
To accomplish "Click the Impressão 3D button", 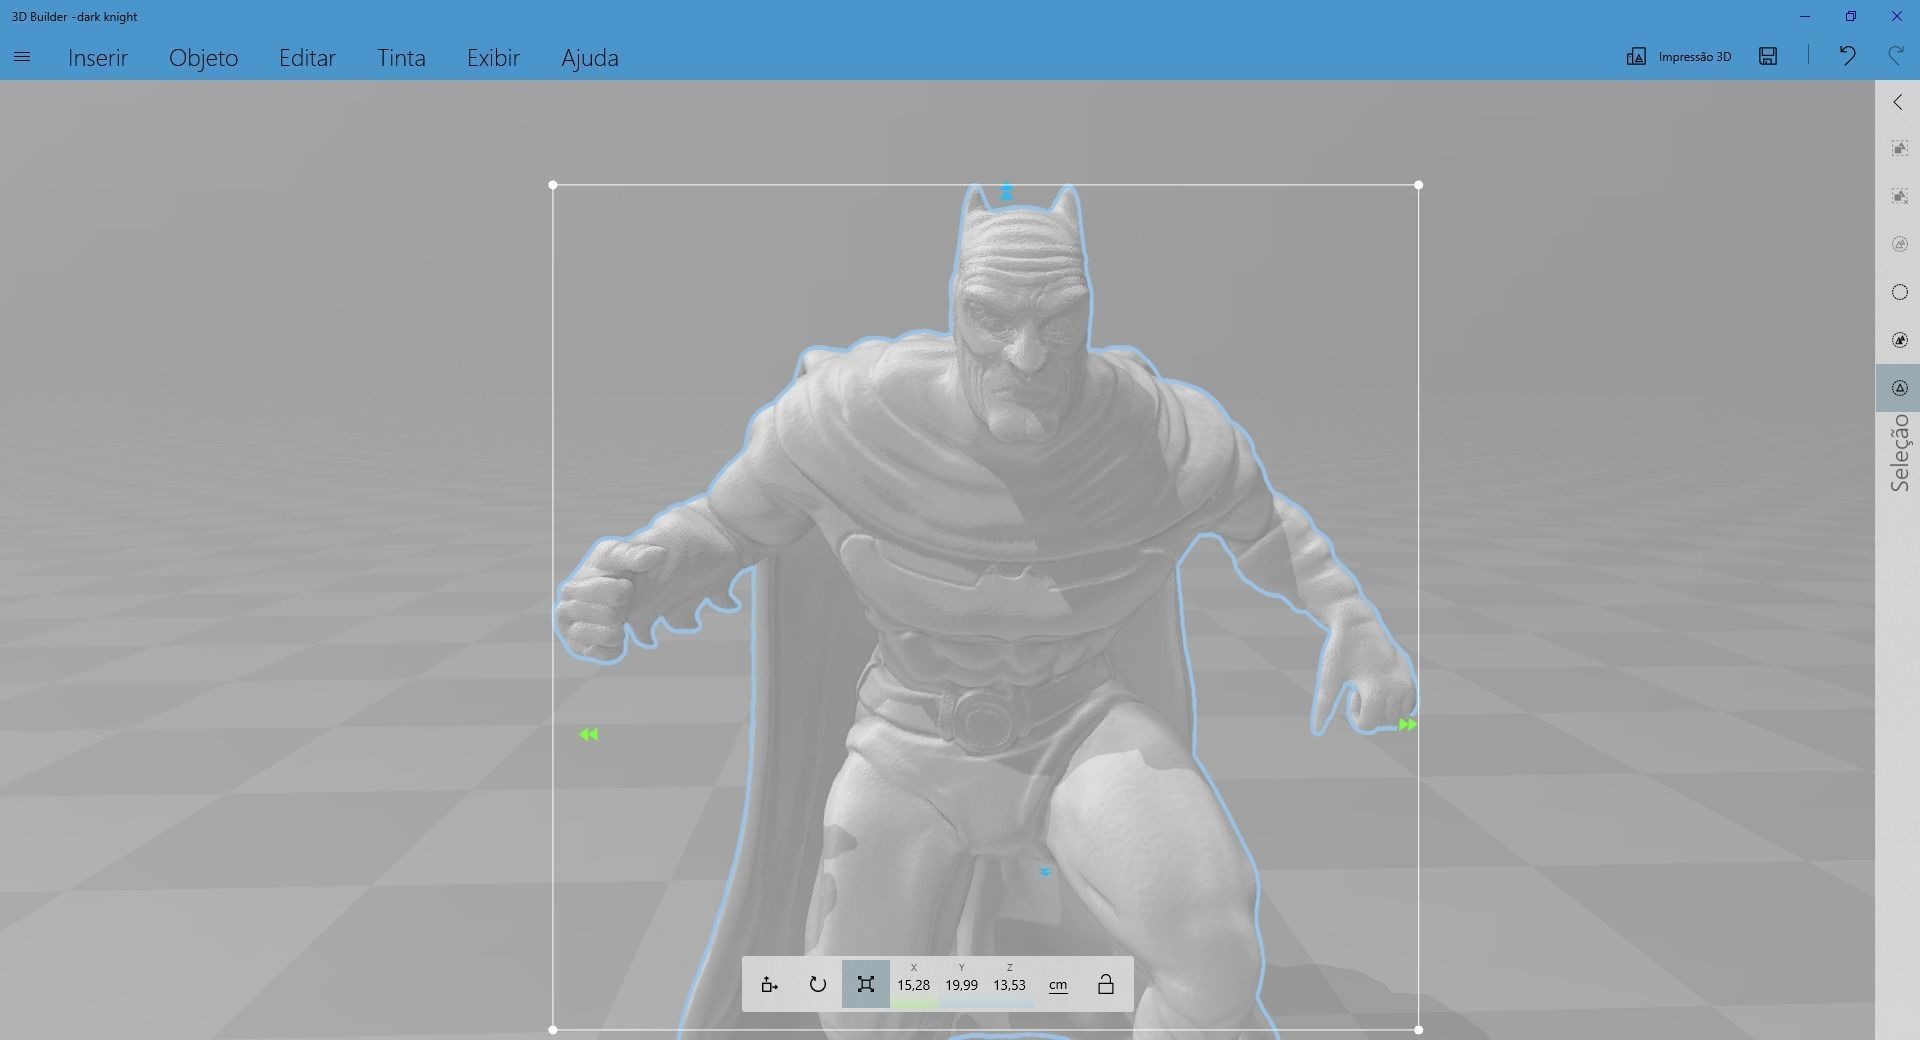I will tap(1679, 56).
